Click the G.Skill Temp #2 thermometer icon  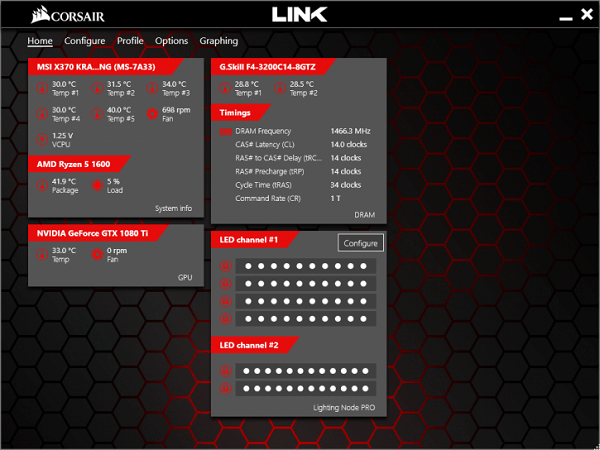coord(280,88)
